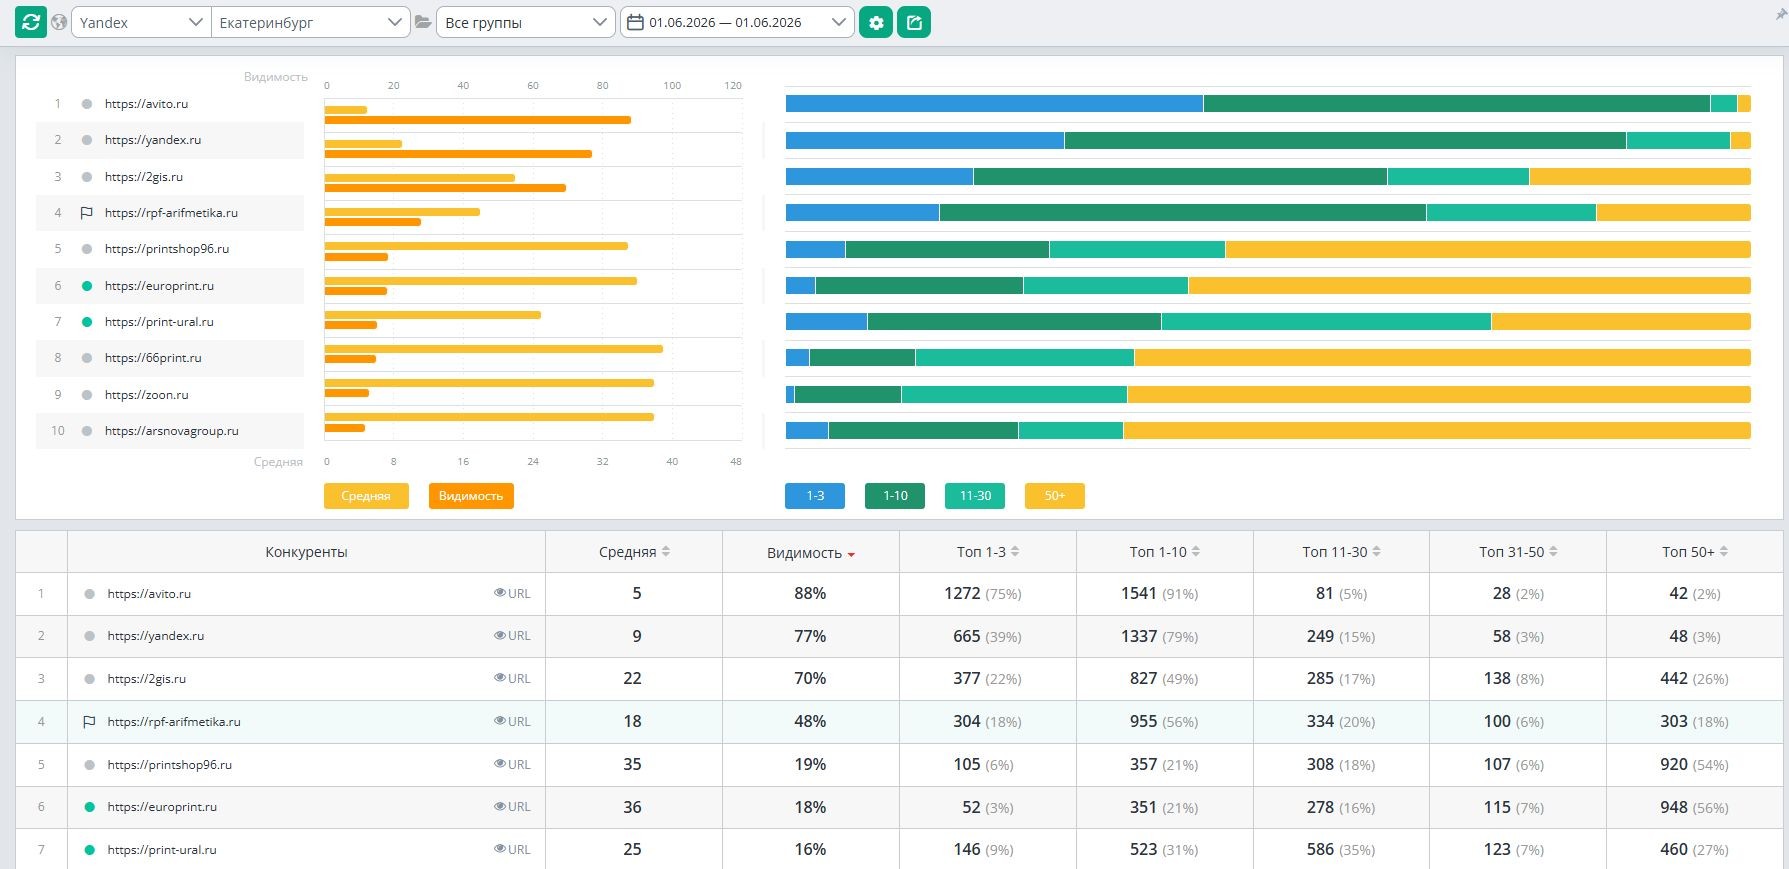Click the green refresh icon button
This screenshot has height=869, width=1789.
31,22
